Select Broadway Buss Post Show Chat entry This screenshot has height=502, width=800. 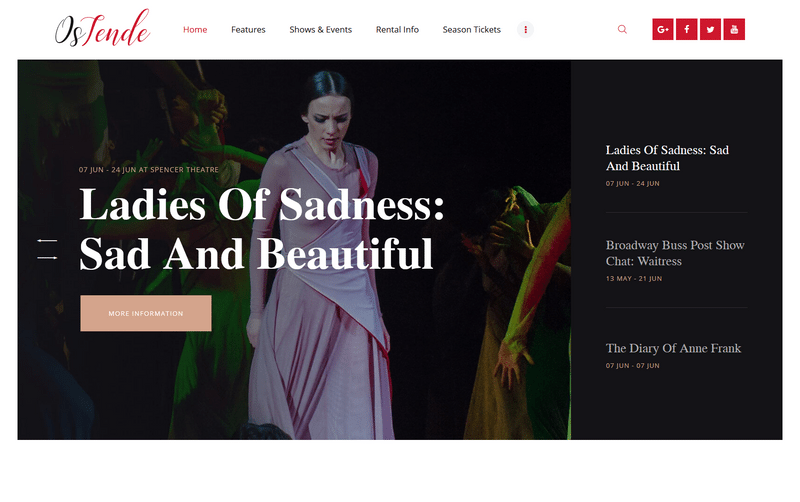(x=675, y=253)
